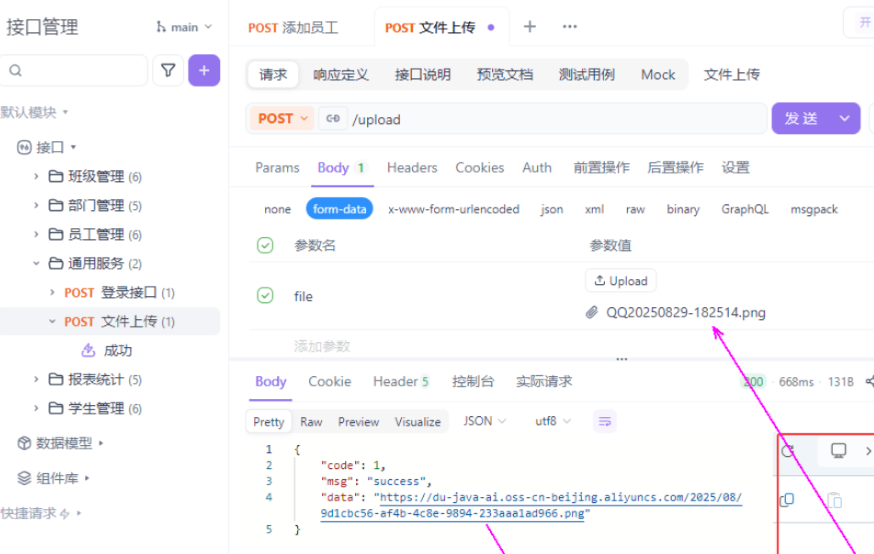Click the component library layers icon

point(25,478)
